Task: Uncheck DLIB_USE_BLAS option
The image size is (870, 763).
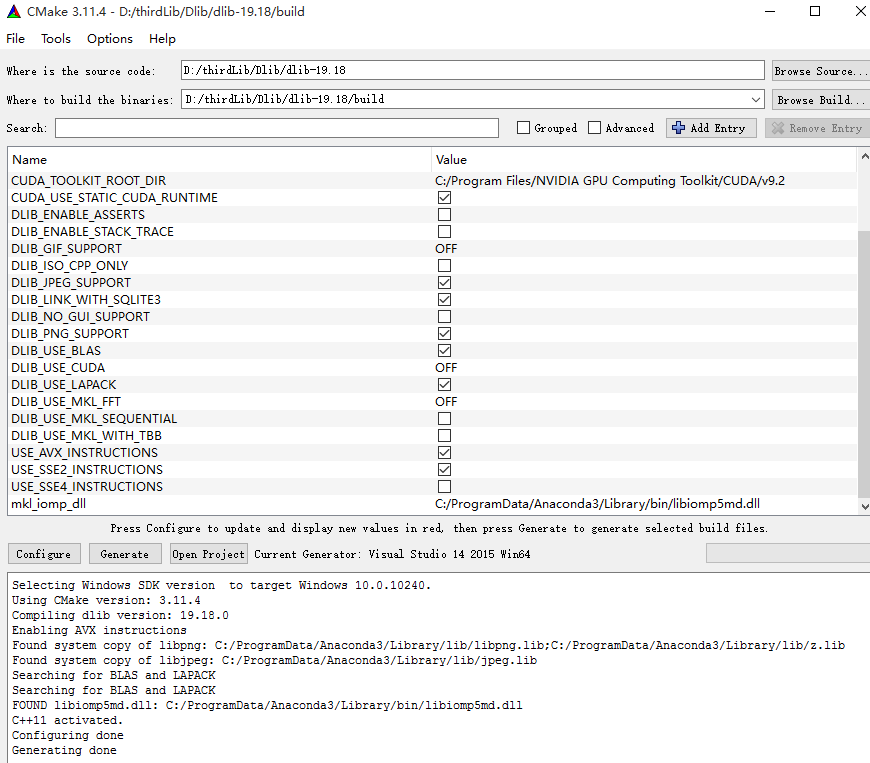Action: click(x=444, y=351)
